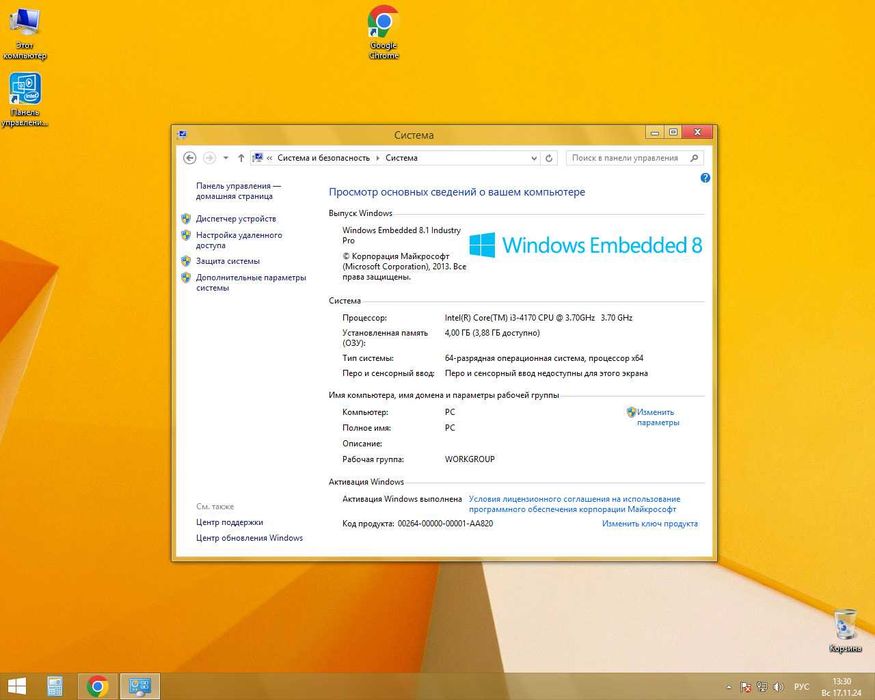Select processor value 'Intel(R) Core(TM) i3-4170'
This screenshot has width=875, height=700.
[x=539, y=318]
